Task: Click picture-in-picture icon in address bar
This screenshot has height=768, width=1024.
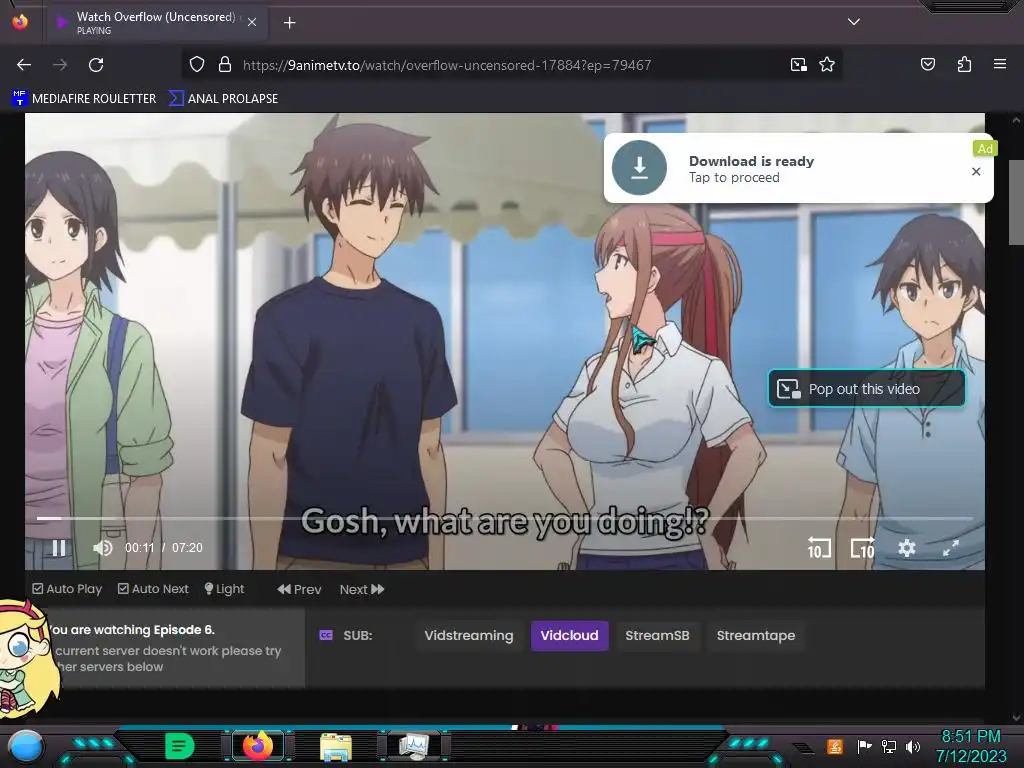Action: click(798, 65)
